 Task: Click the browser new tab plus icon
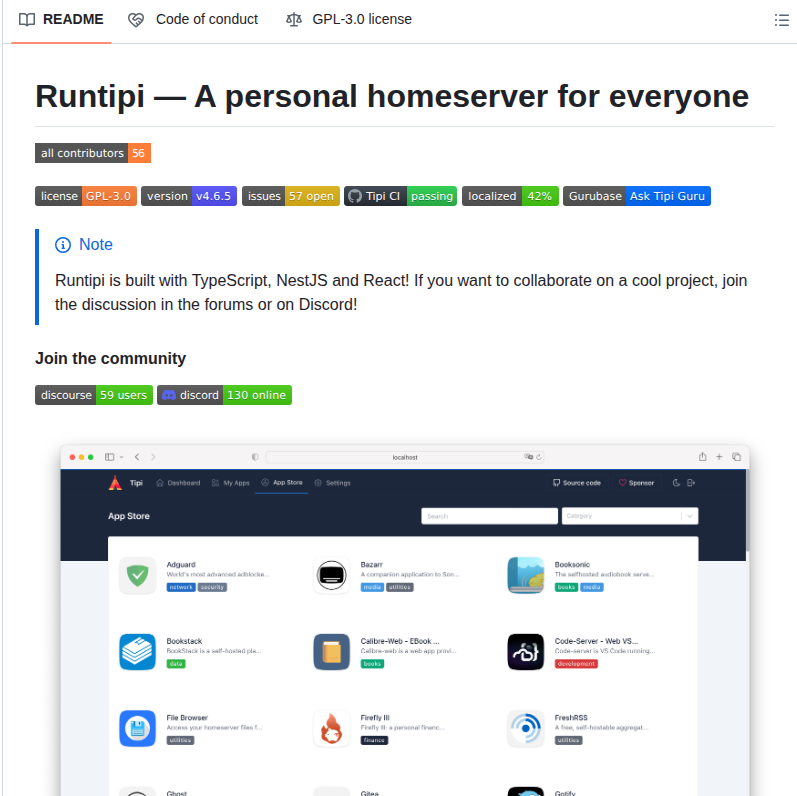(x=719, y=457)
